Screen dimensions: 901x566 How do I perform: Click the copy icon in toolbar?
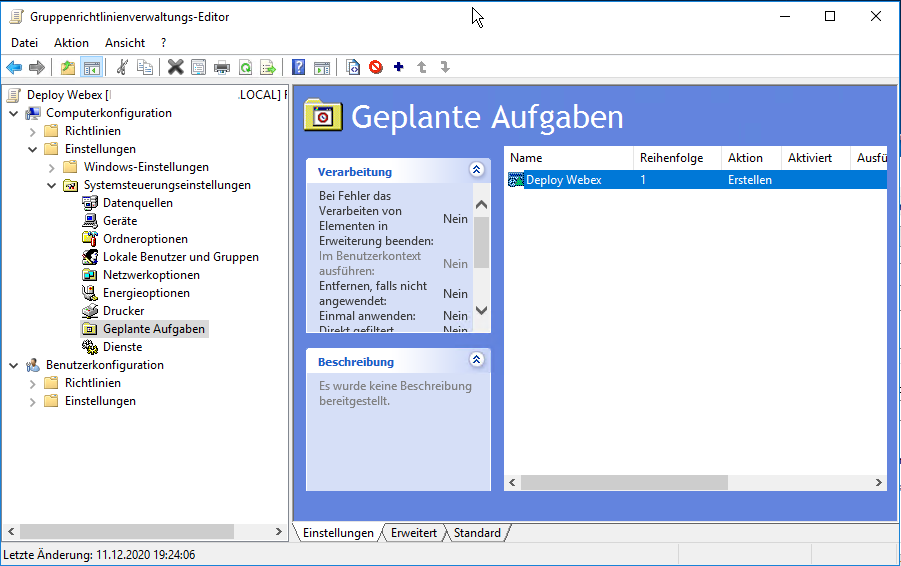pyautogui.click(x=145, y=67)
